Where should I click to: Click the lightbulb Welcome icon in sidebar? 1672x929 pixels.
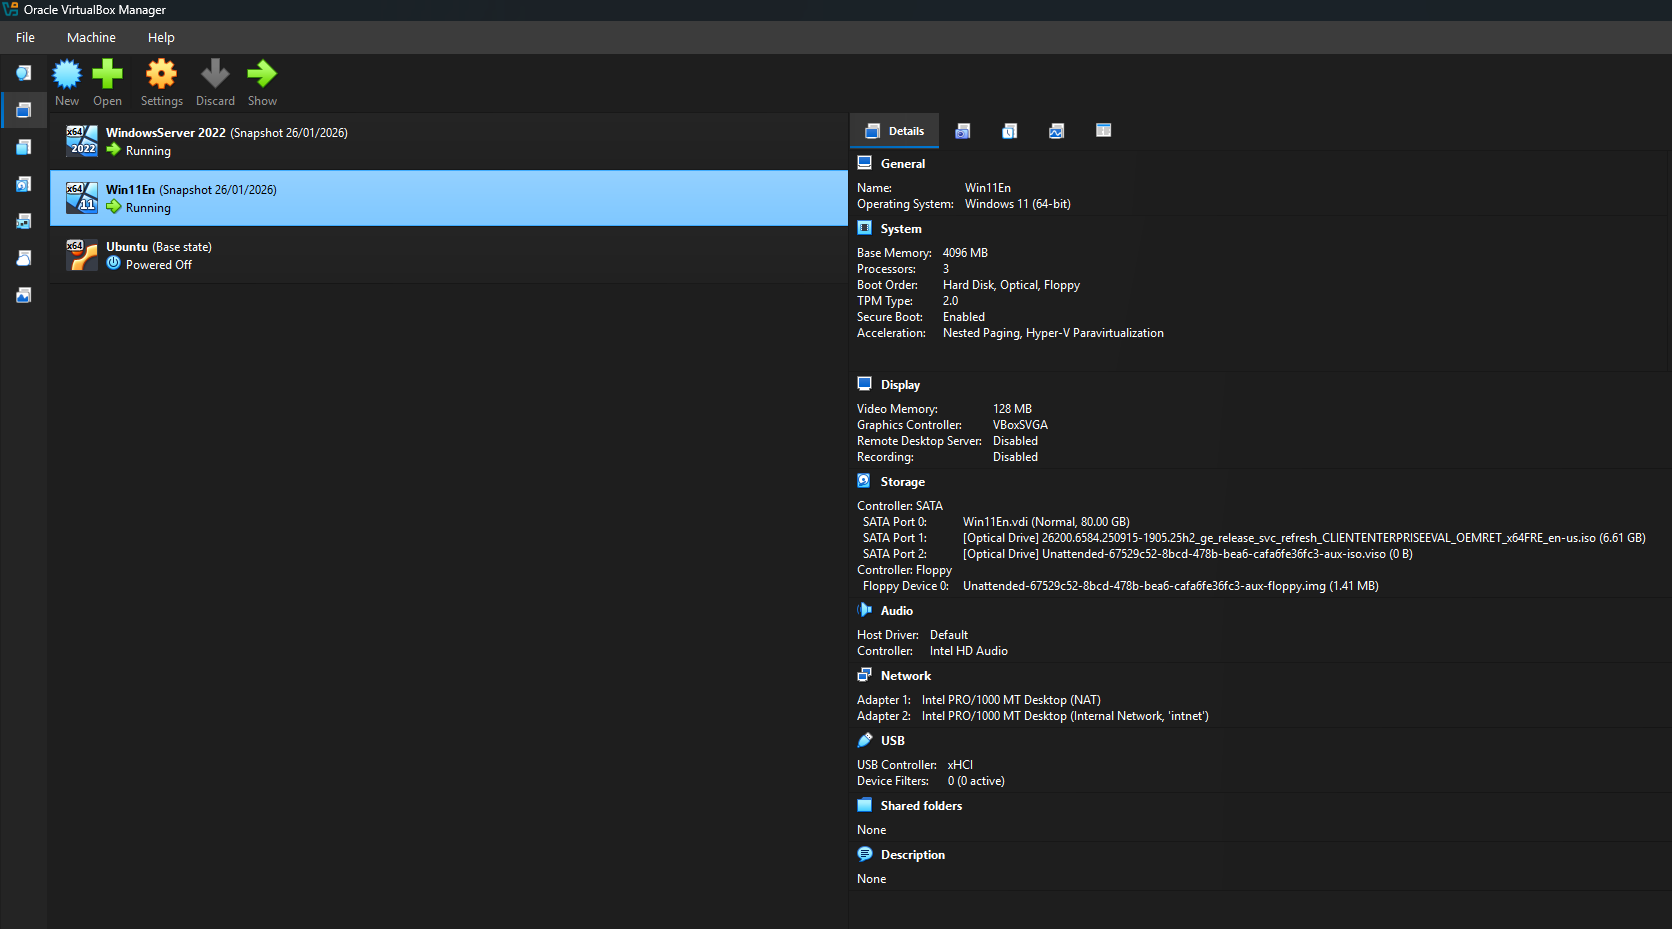[24, 73]
